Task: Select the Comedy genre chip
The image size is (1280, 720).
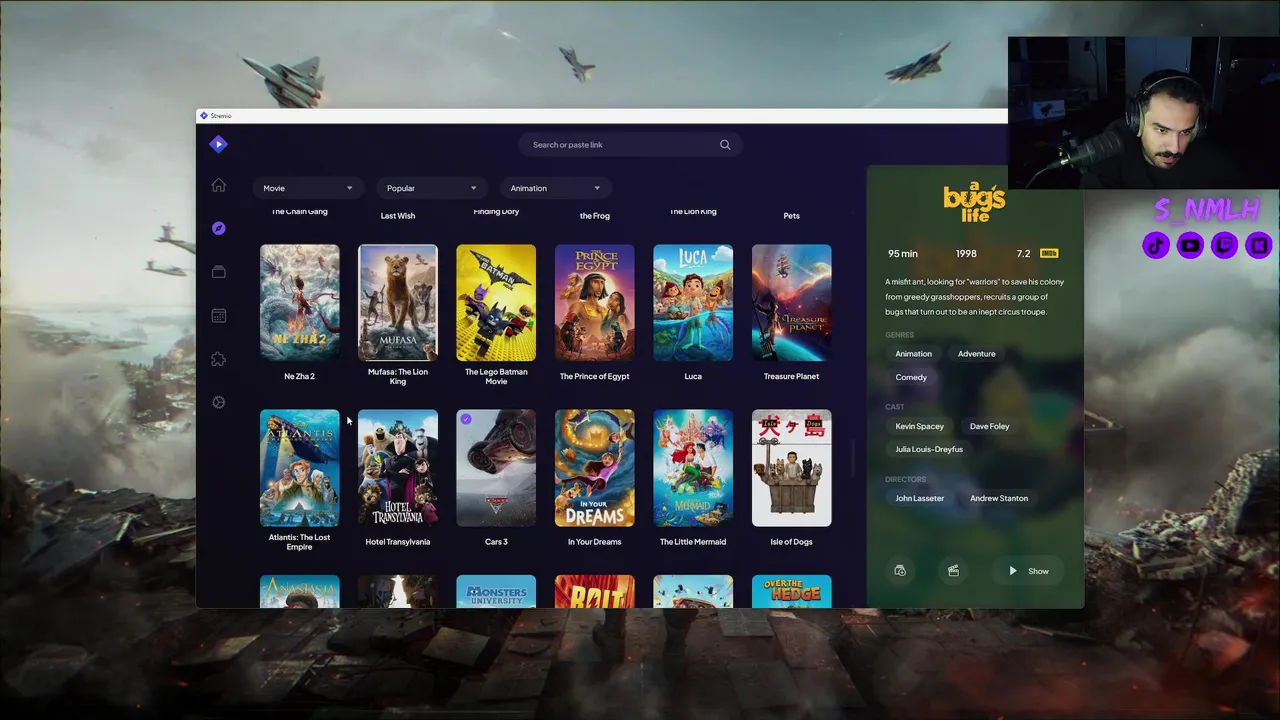Action: click(x=911, y=377)
